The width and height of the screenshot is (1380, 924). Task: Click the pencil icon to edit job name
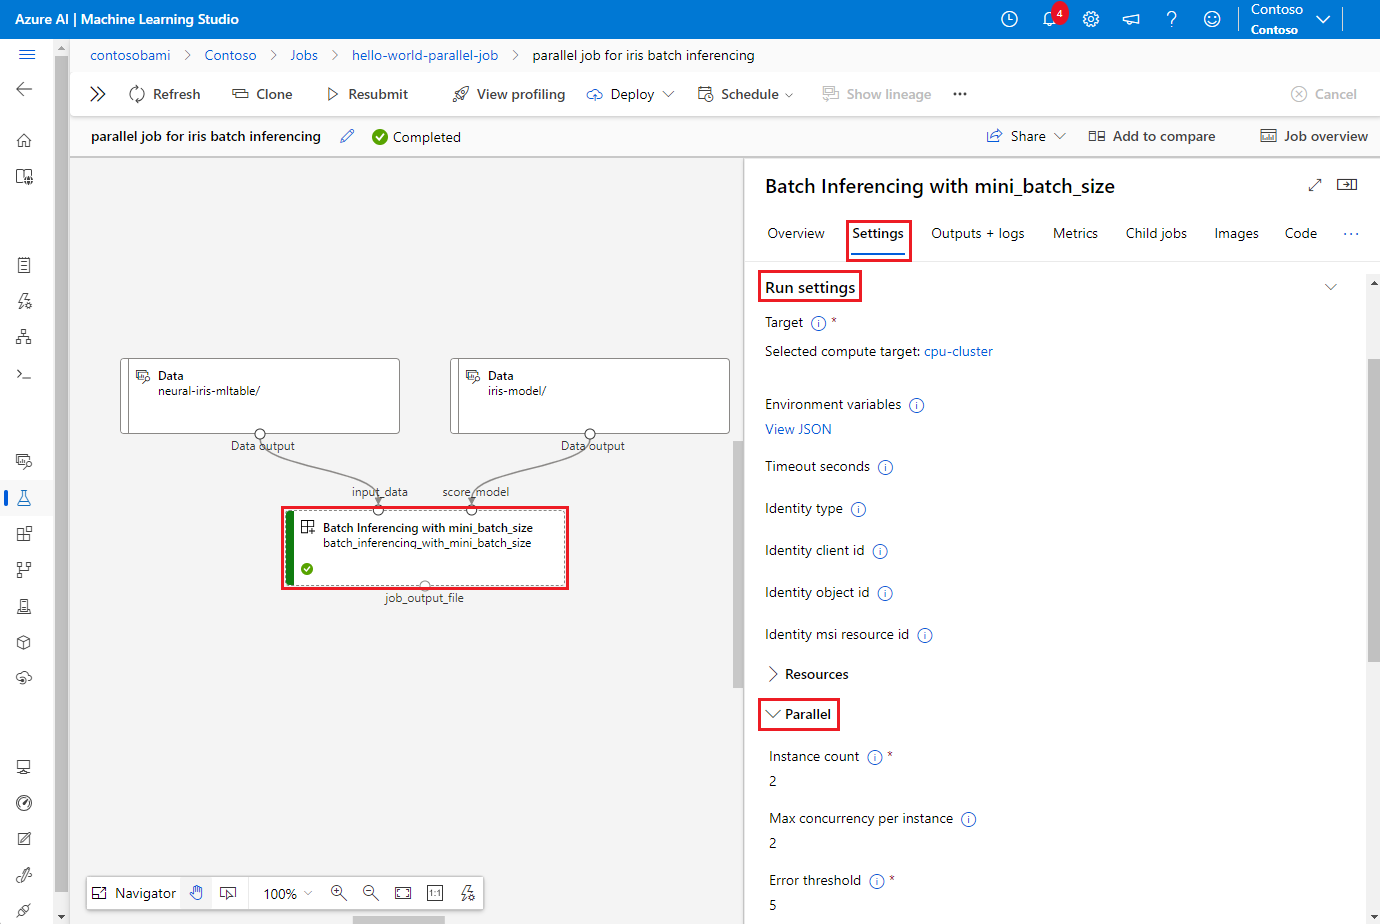(347, 136)
